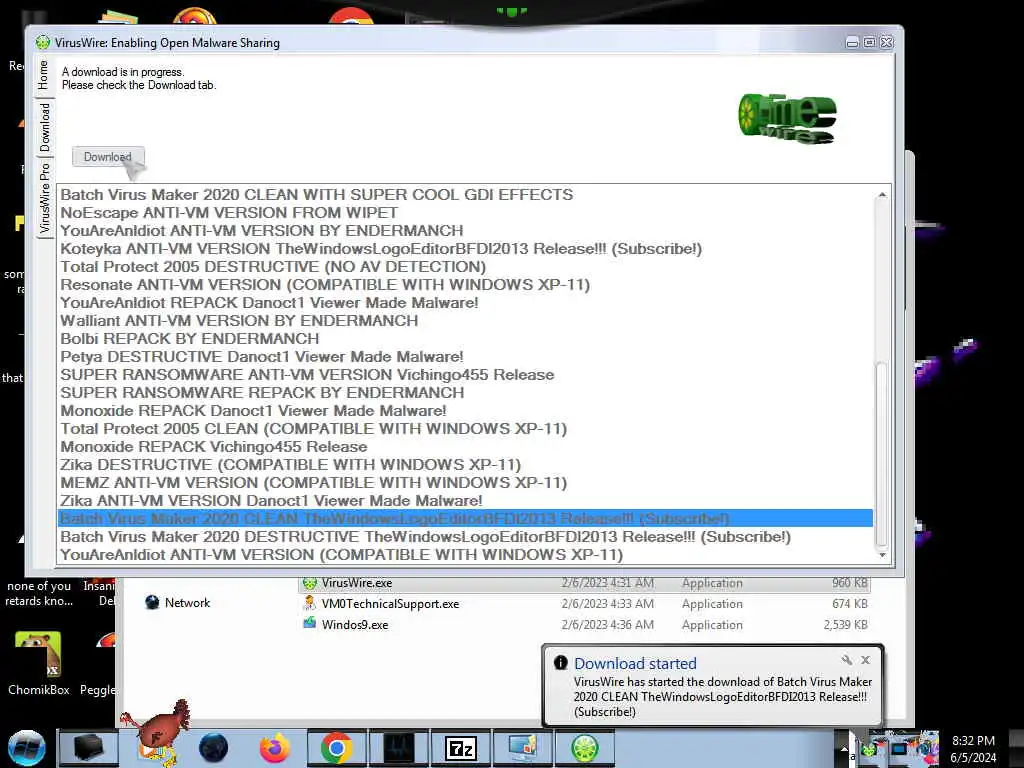1024x768 pixels.
Task: Select YouAreAnIdiot ANTI-VM VERSION BY ENDERMANCH
Action: [x=466, y=231]
